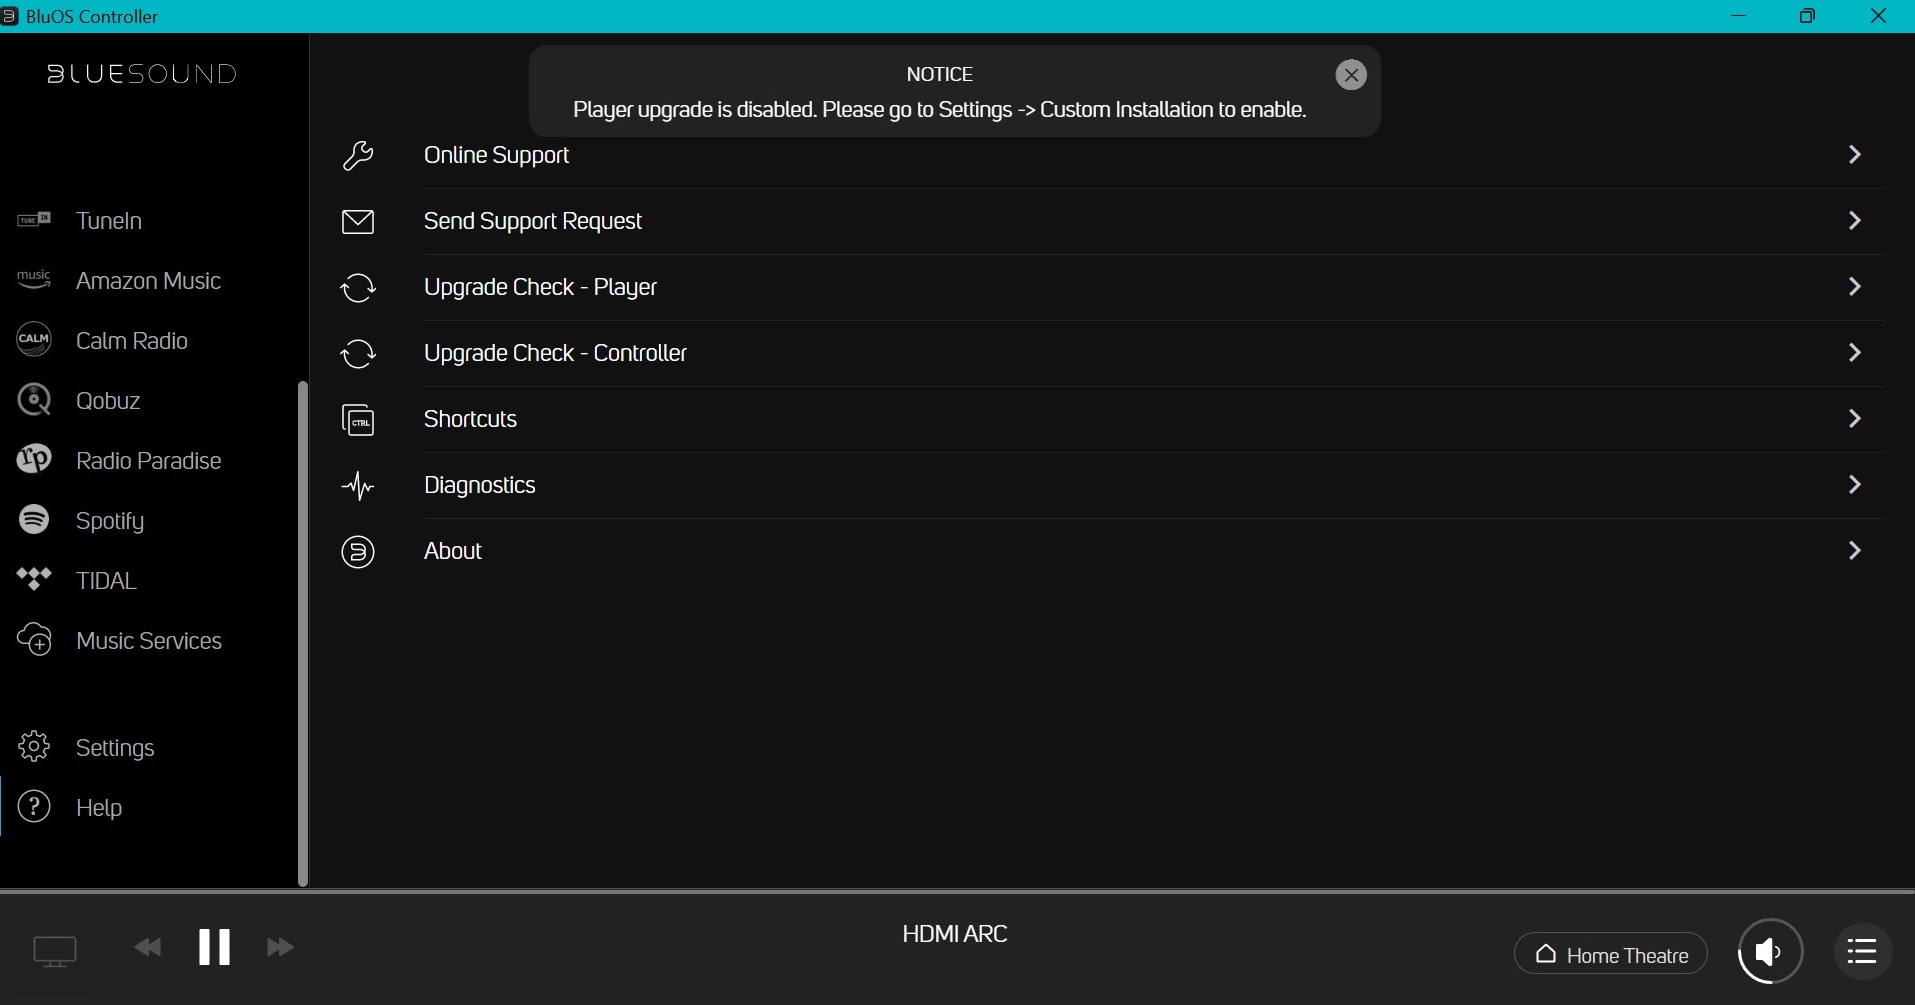Click the Diagnostics pulse icon
Image resolution: width=1915 pixels, height=1005 pixels.
click(x=358, y=486)
